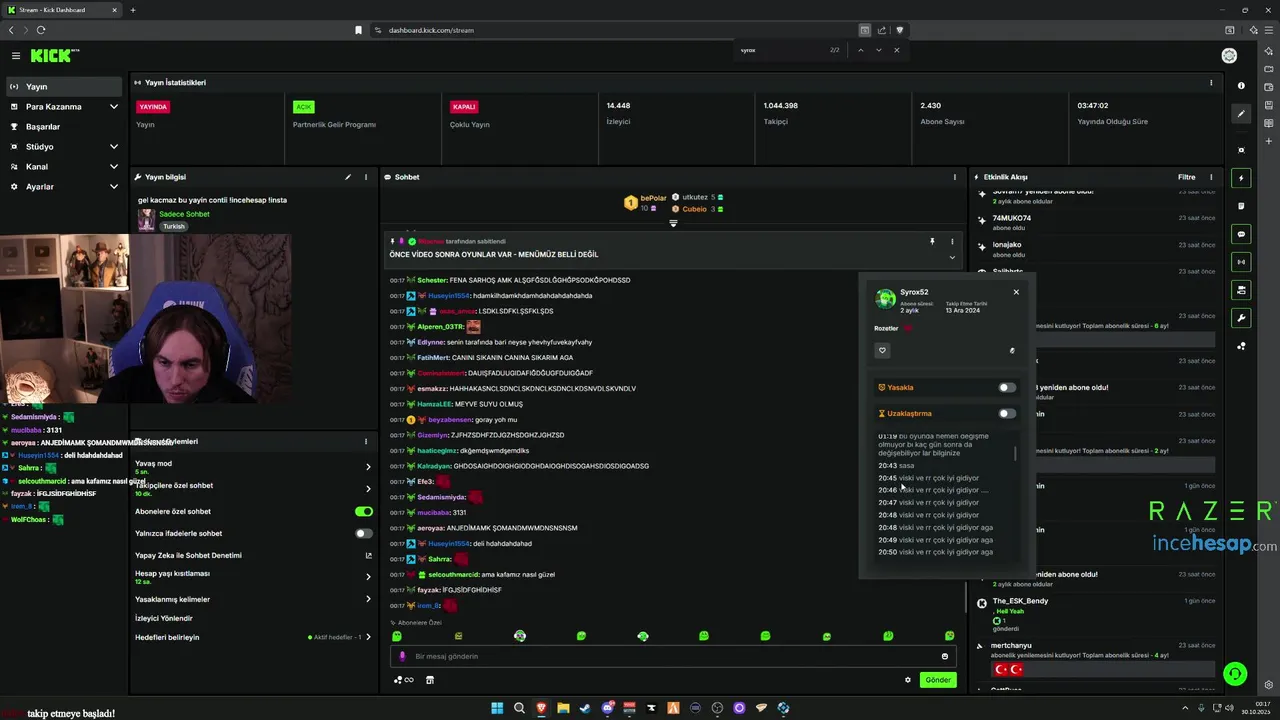Click the points infinity icon below chat
Viewport: 1280px width, 720px height.
click(404, 680)
